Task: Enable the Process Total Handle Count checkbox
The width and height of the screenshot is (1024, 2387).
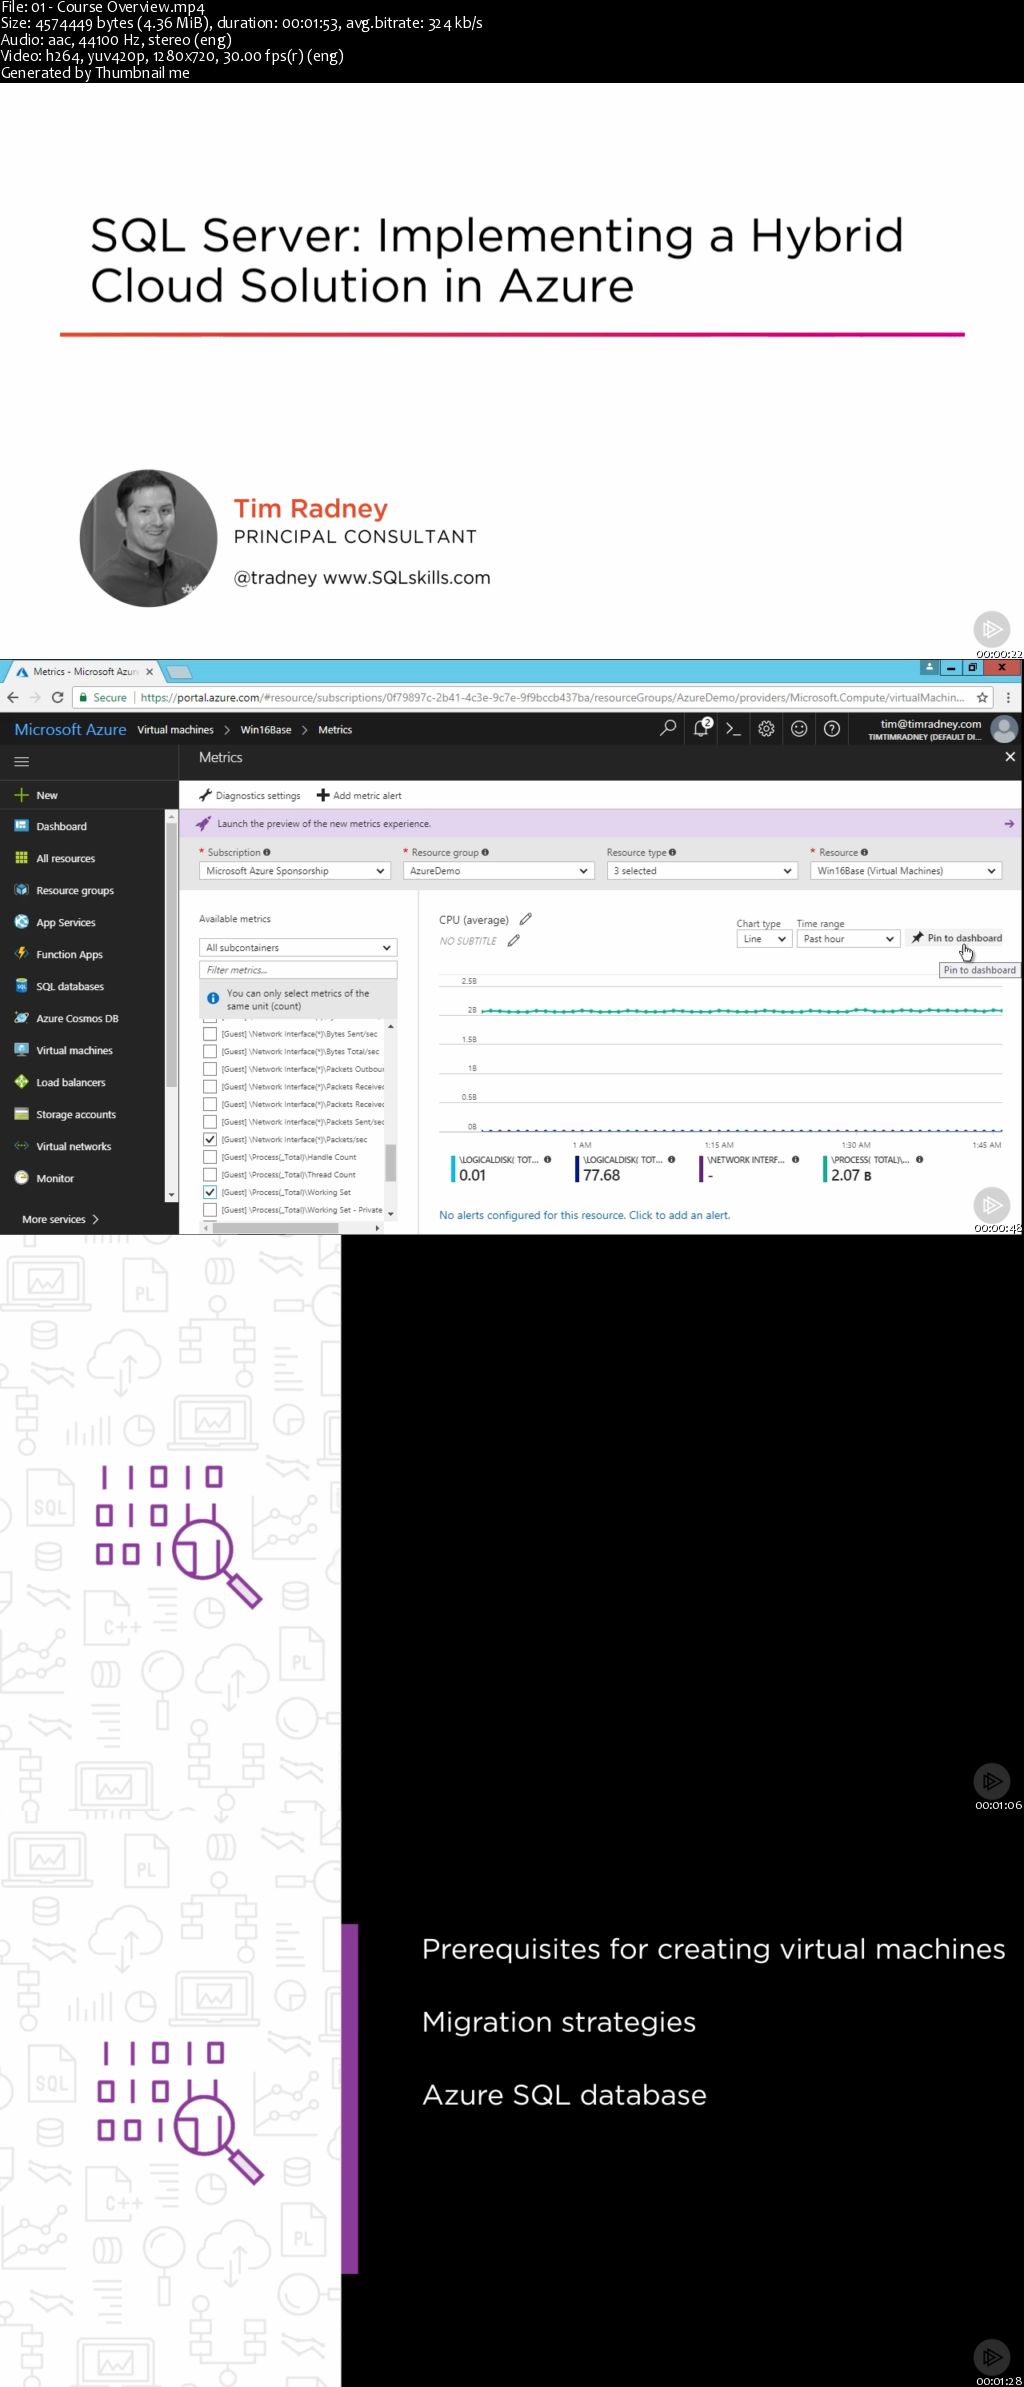Action: 210,1157
